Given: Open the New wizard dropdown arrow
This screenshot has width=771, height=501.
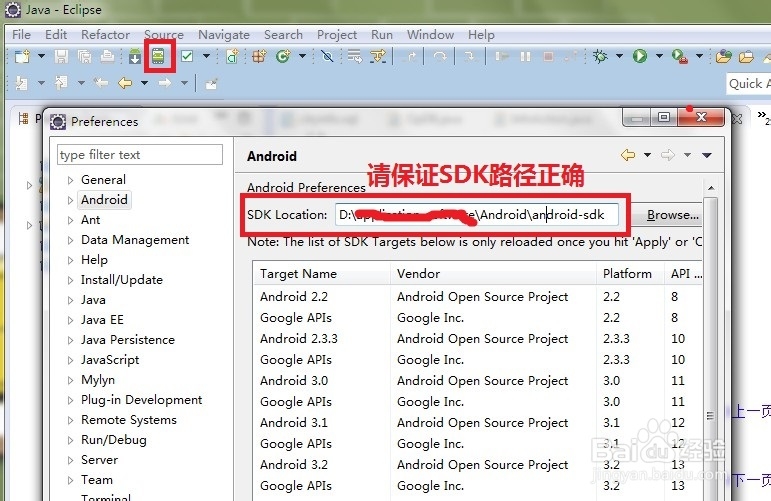Looking at the screenshot, I should pyautogui.click(x=41, y=57).
